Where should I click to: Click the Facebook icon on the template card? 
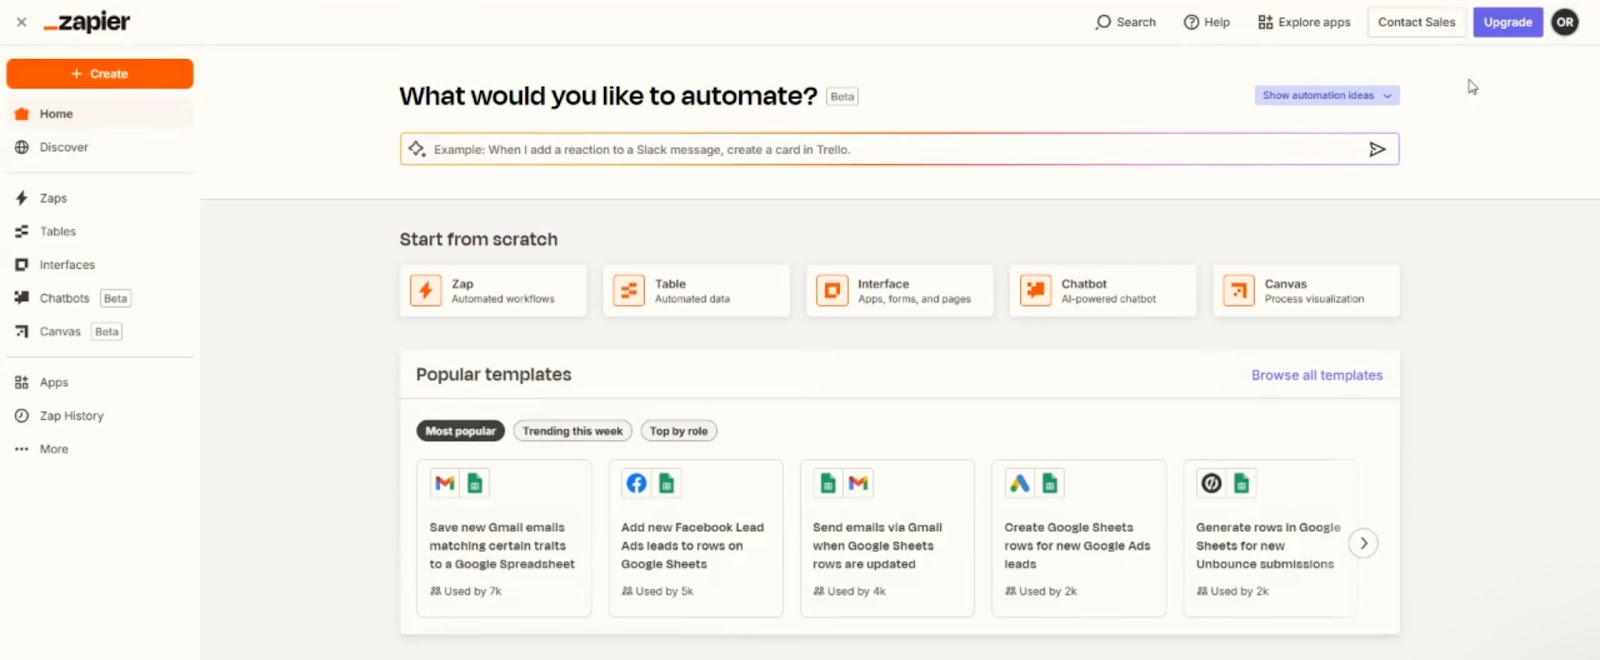(636, 484)
